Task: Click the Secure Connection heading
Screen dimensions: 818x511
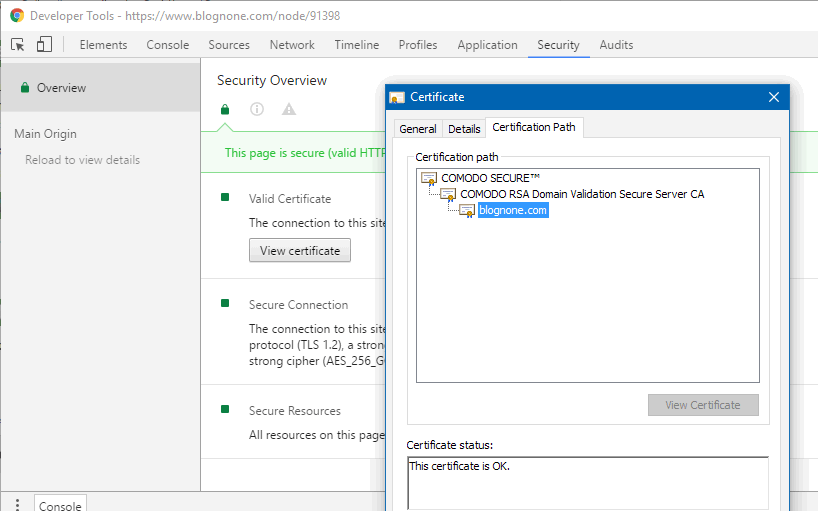Action: tap(298, 305)
